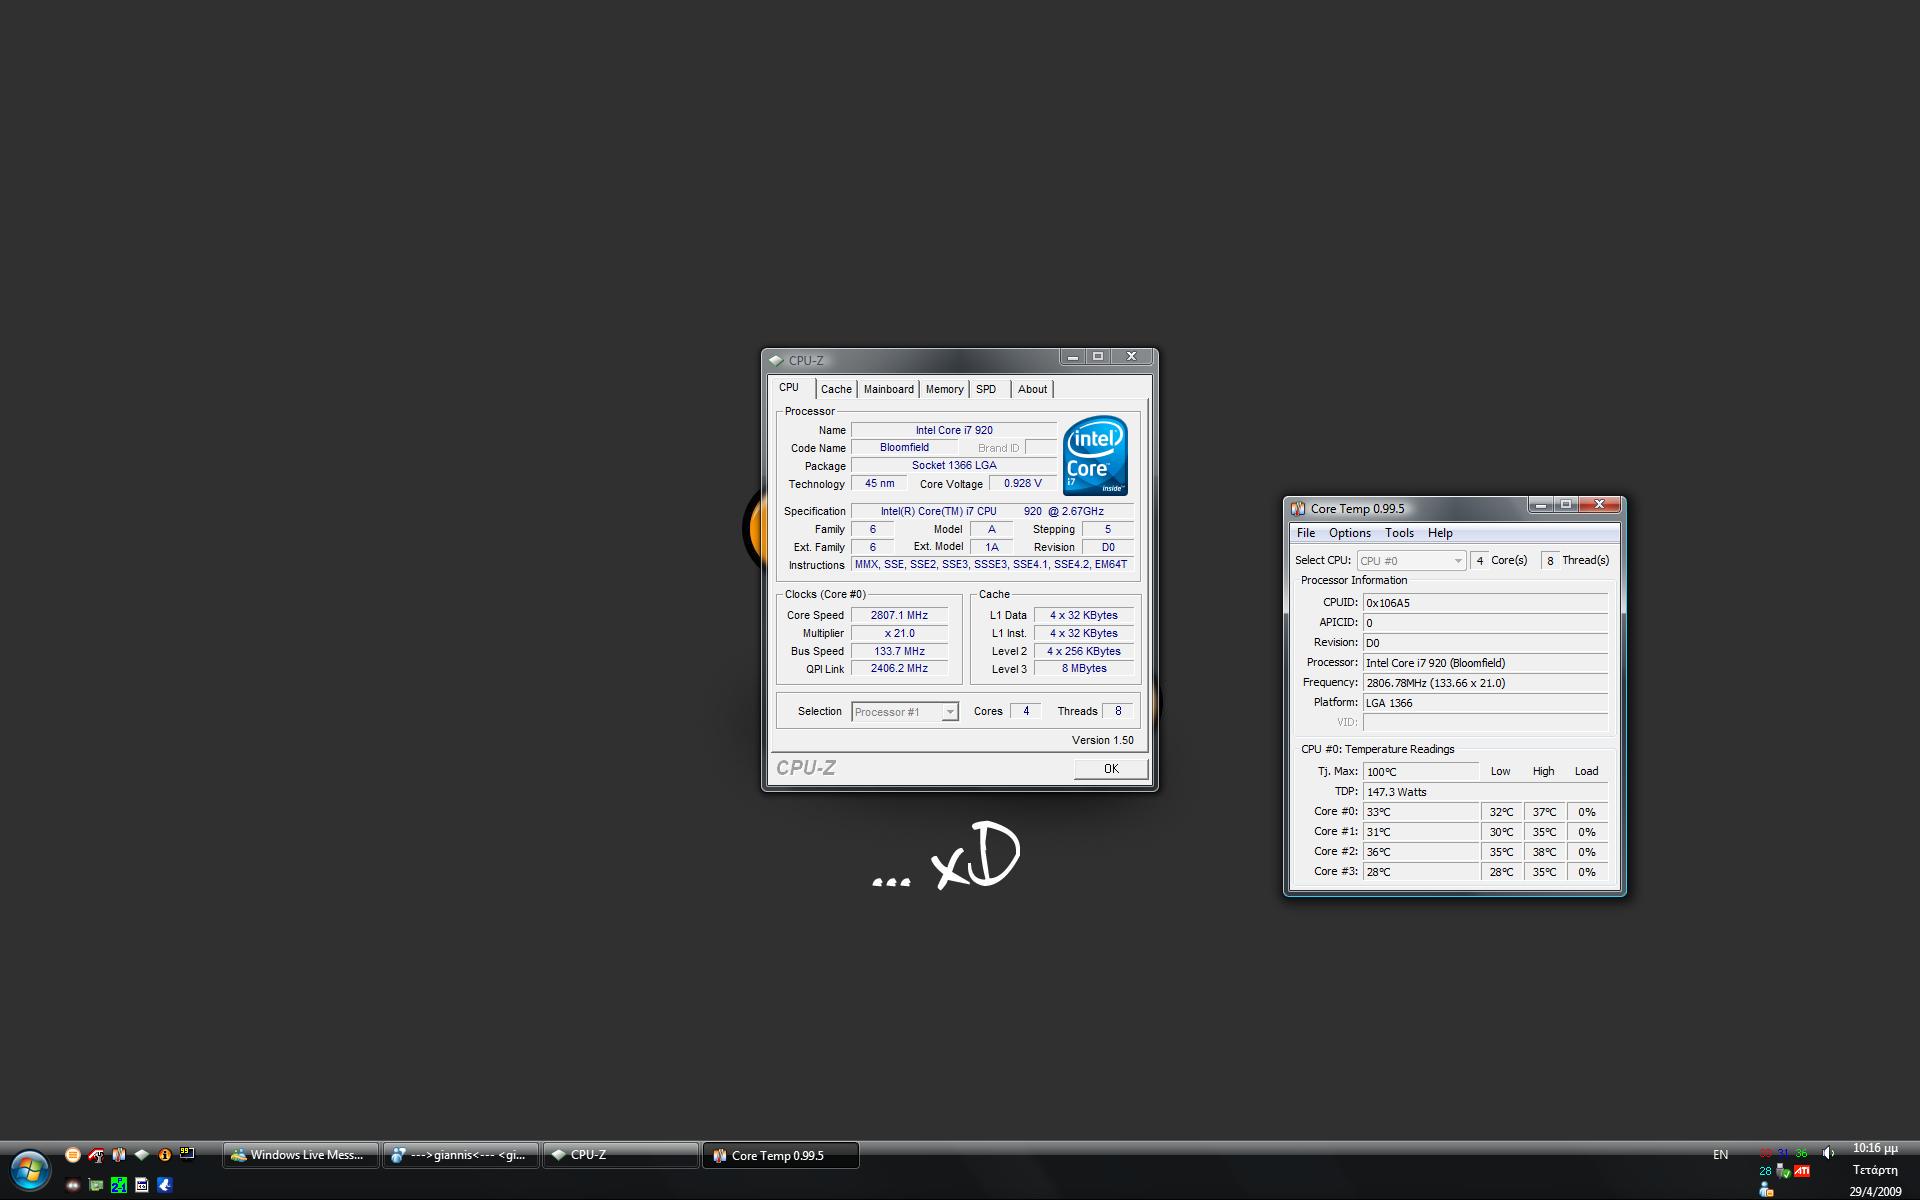Open the Windows Start orb
This screenshot has height=1200, width=1920.
click(x=30, y=1170)
